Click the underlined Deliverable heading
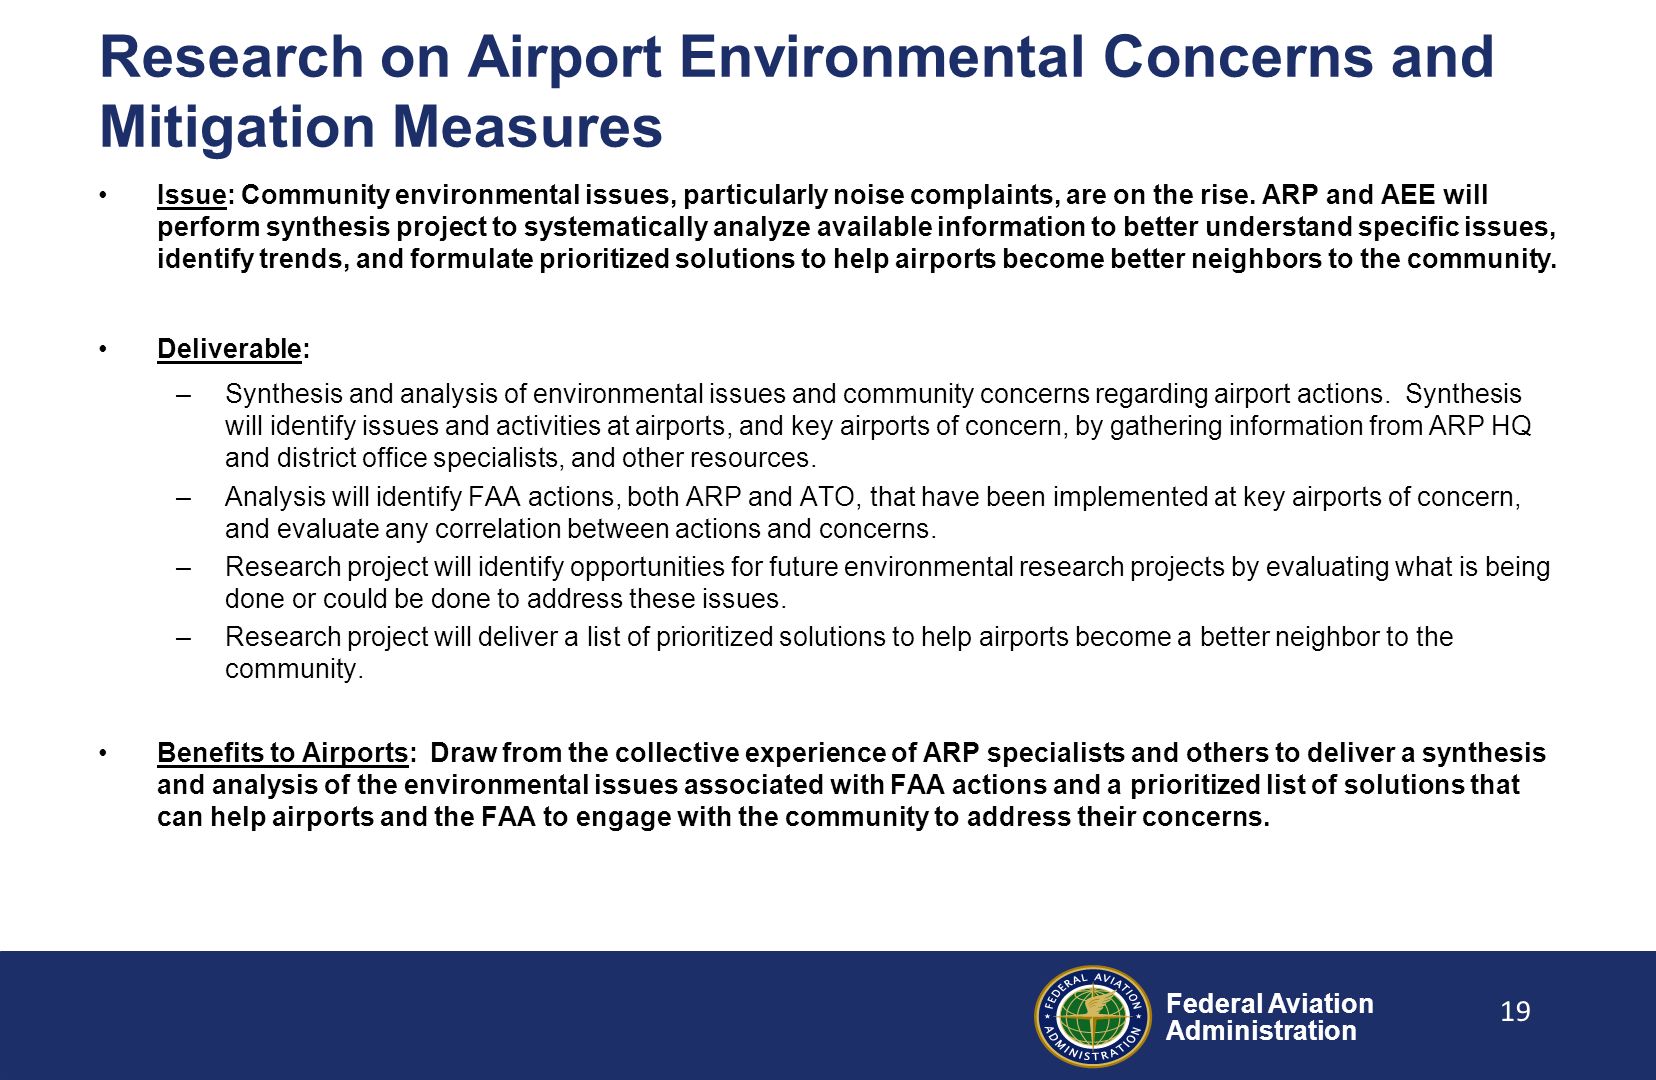The image size is (1656, 1080). 229,349
